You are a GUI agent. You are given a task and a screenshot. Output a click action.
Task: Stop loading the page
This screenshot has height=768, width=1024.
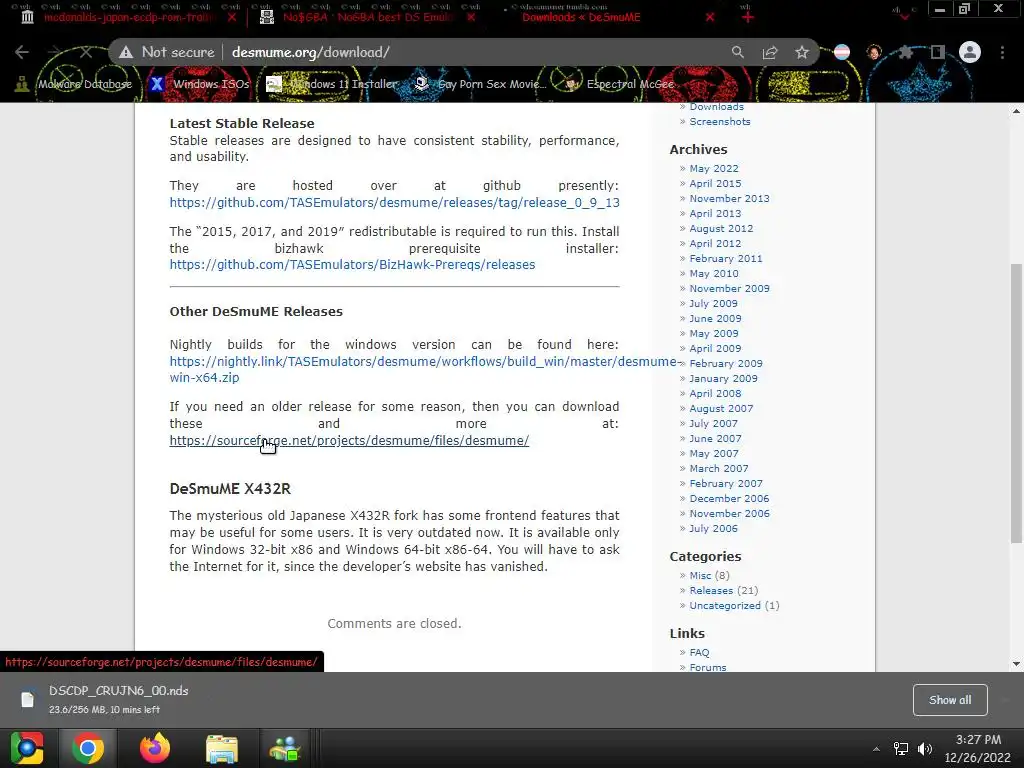[86, 52]
